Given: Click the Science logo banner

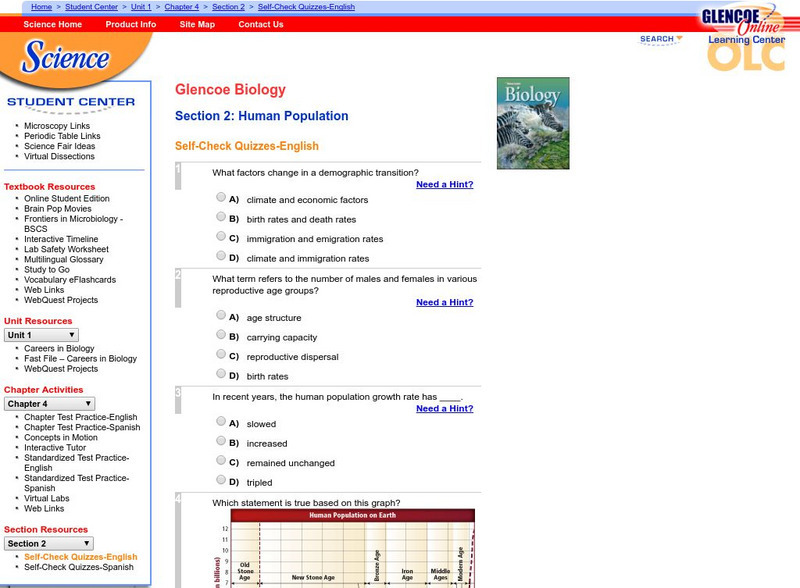Looking at the screenshot, I should click(66, 57).
